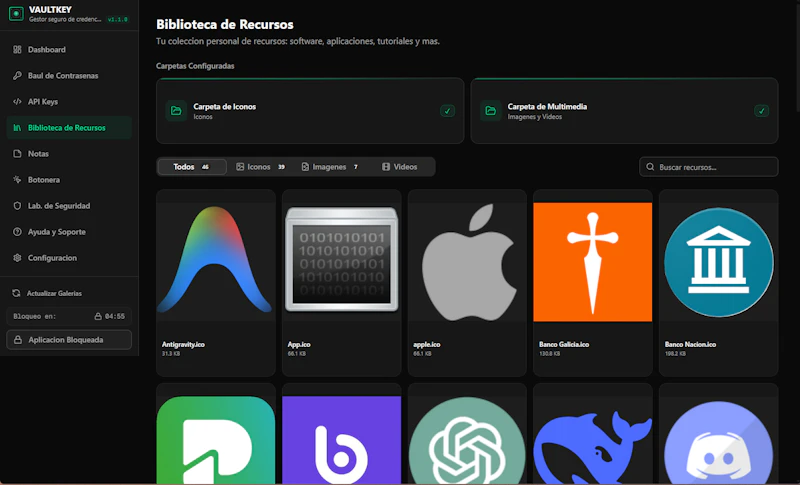Click the code brackets API Keys icon
The image size is (800, 485).
pyautogui.click(x=17, y=101)
